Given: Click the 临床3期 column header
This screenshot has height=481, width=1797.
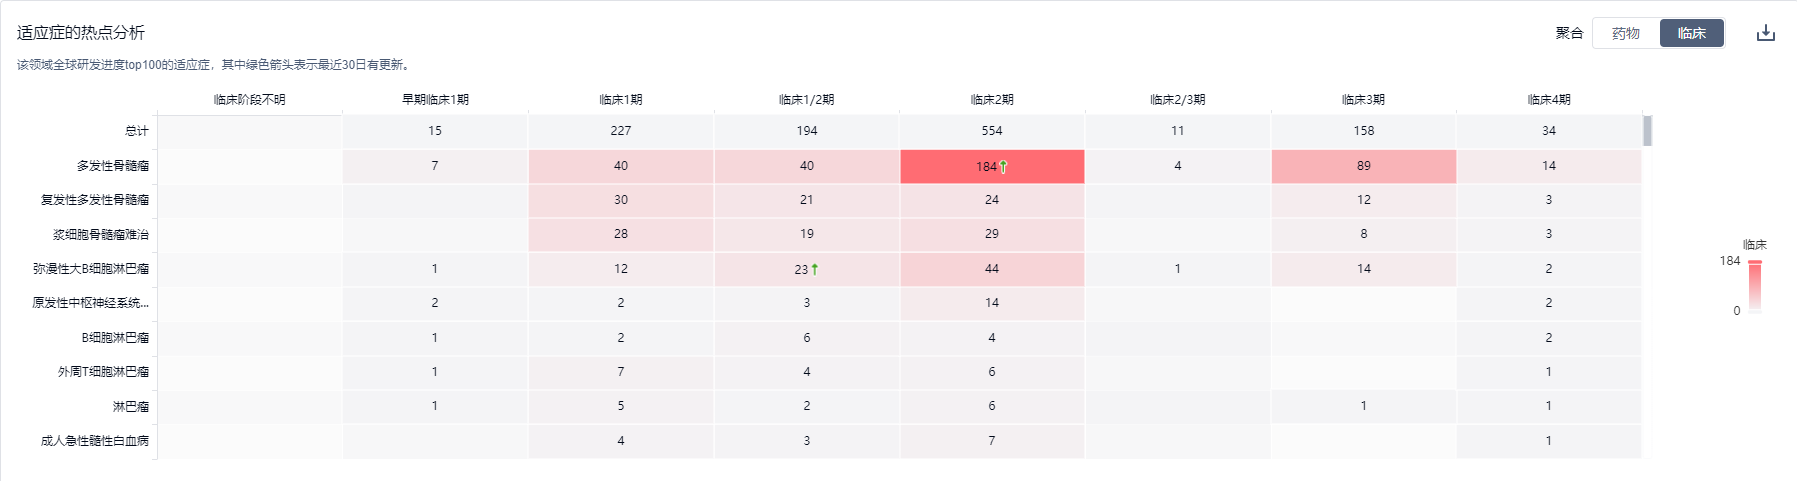Looking at the screenshot, I should pyautogui.click(x=1364, y=100).
